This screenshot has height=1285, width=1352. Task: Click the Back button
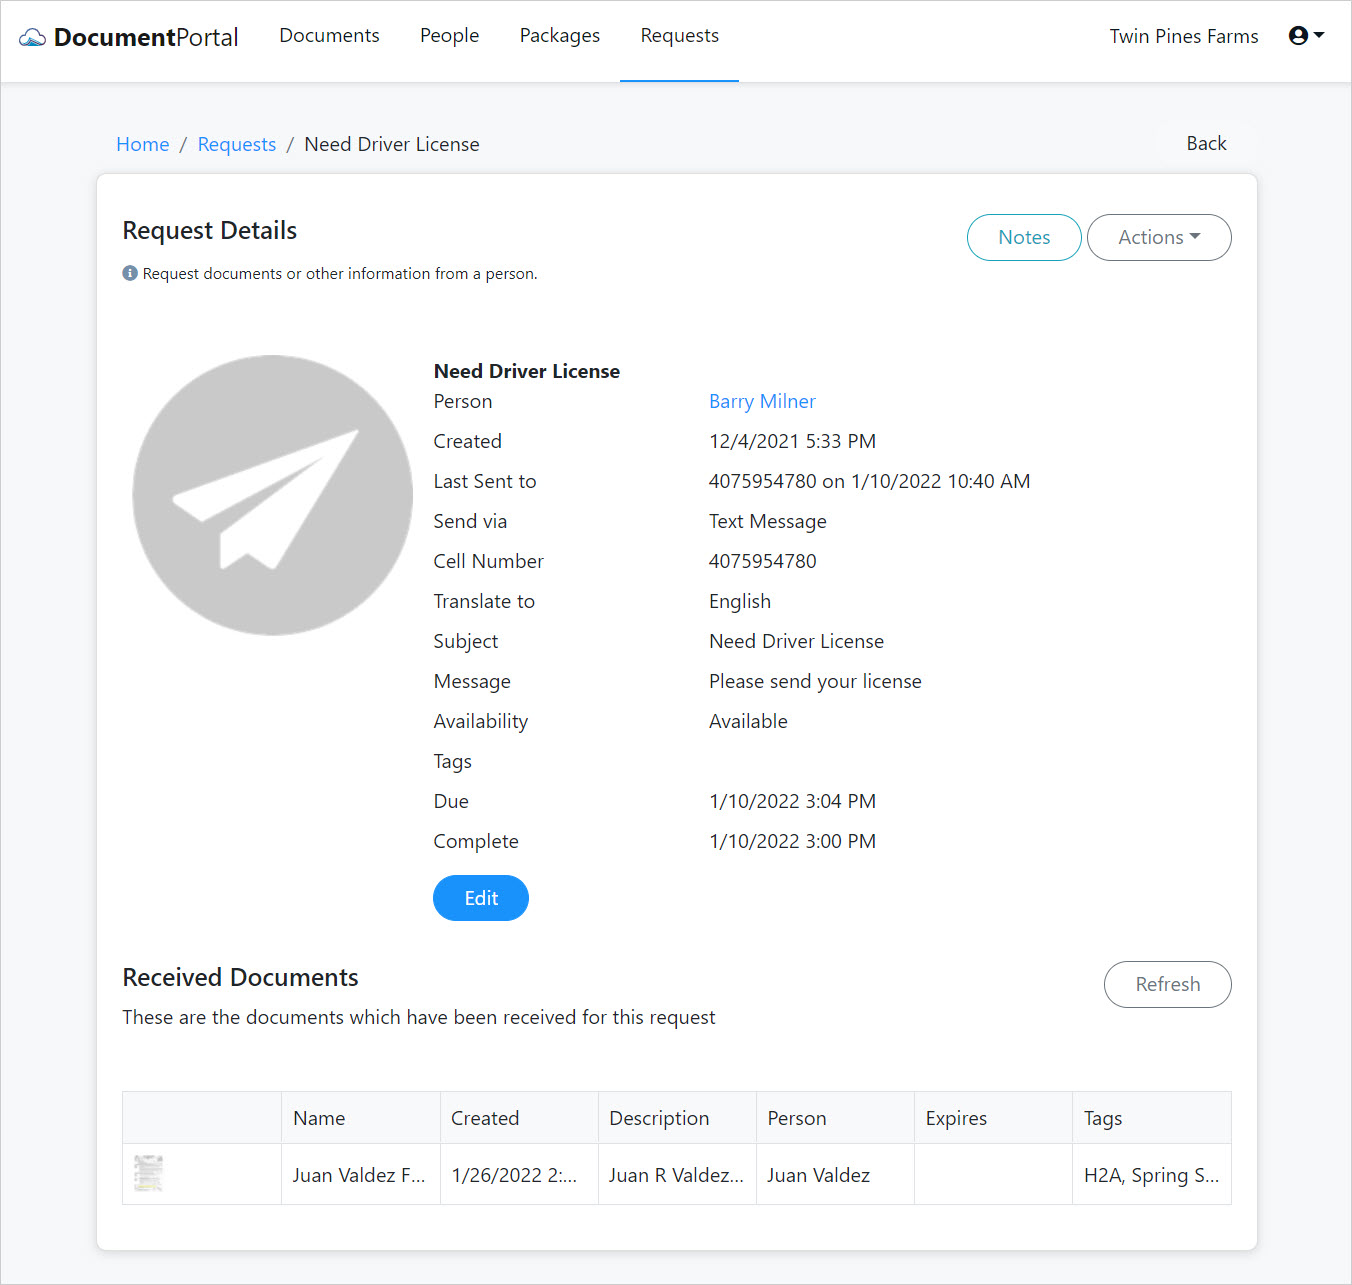(x=1206, y=143)
